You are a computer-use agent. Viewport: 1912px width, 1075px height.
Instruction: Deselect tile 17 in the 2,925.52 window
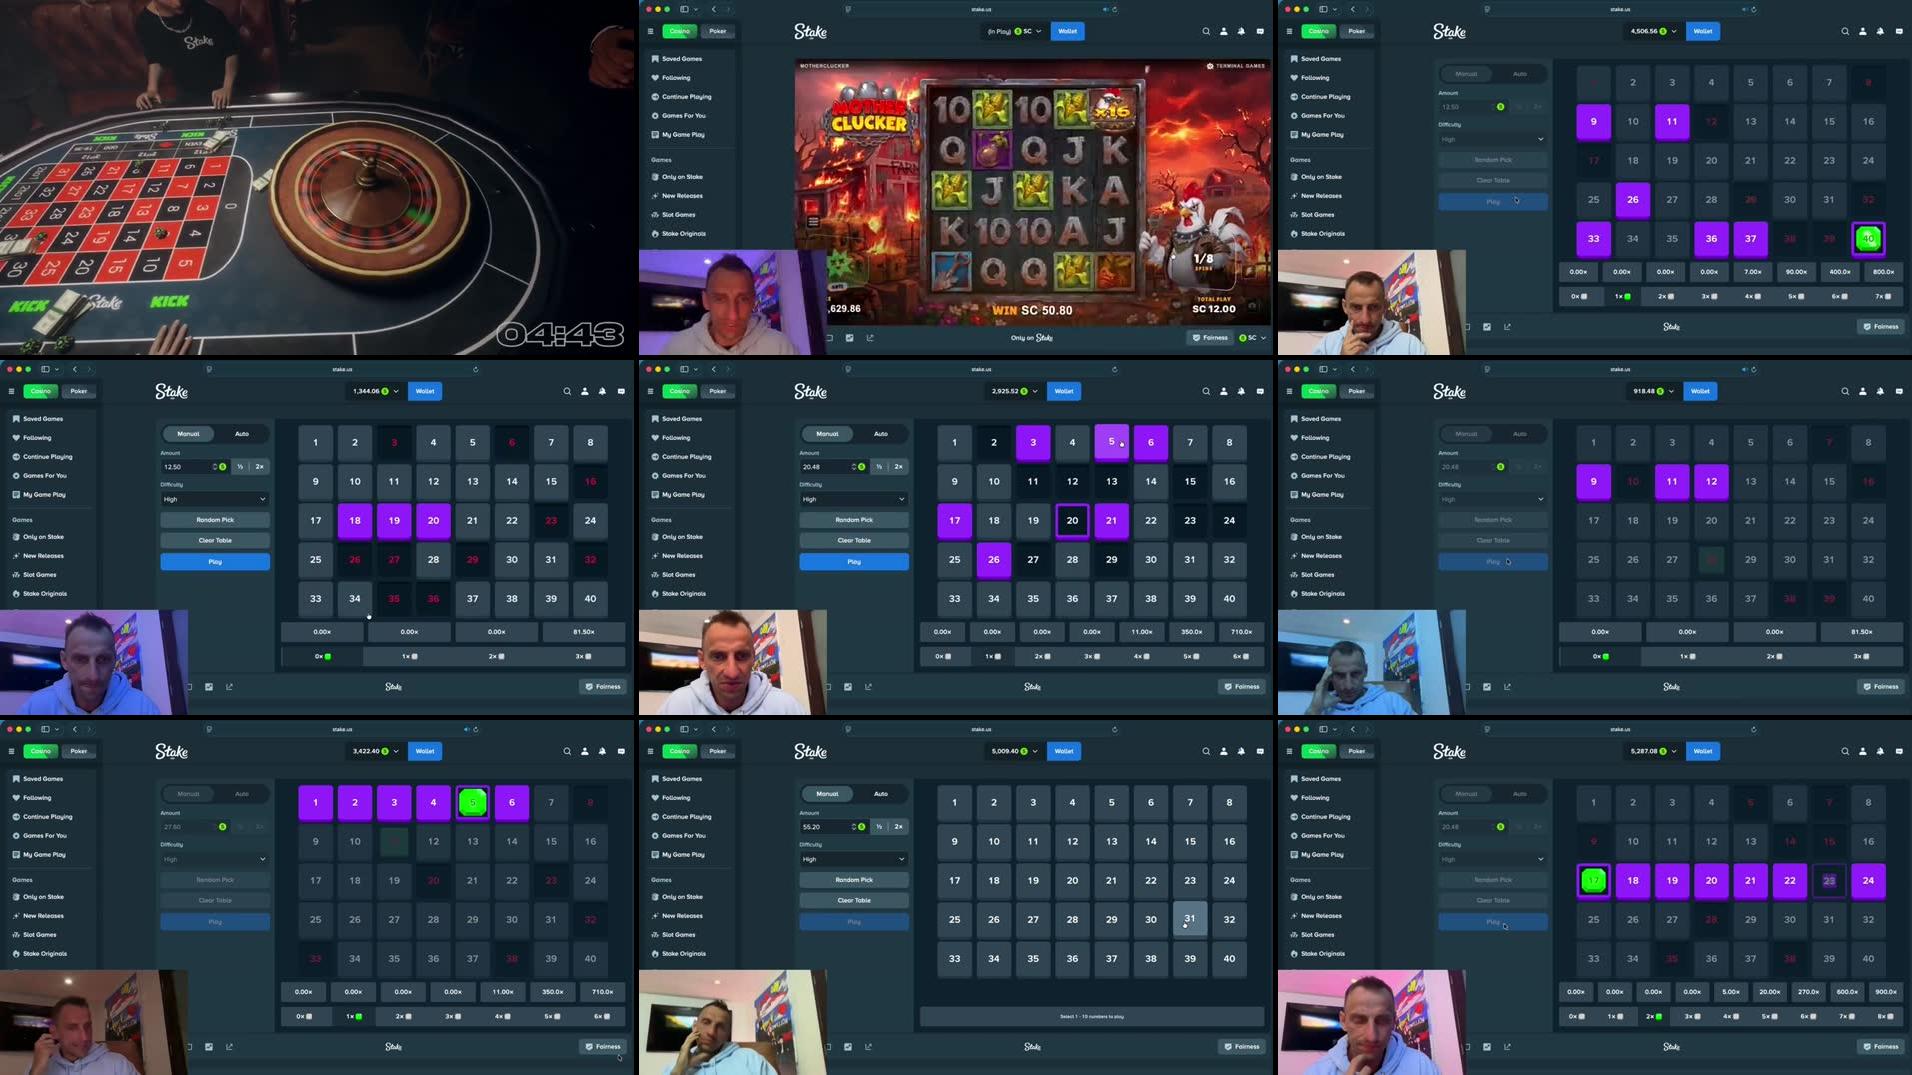[955, 520]
